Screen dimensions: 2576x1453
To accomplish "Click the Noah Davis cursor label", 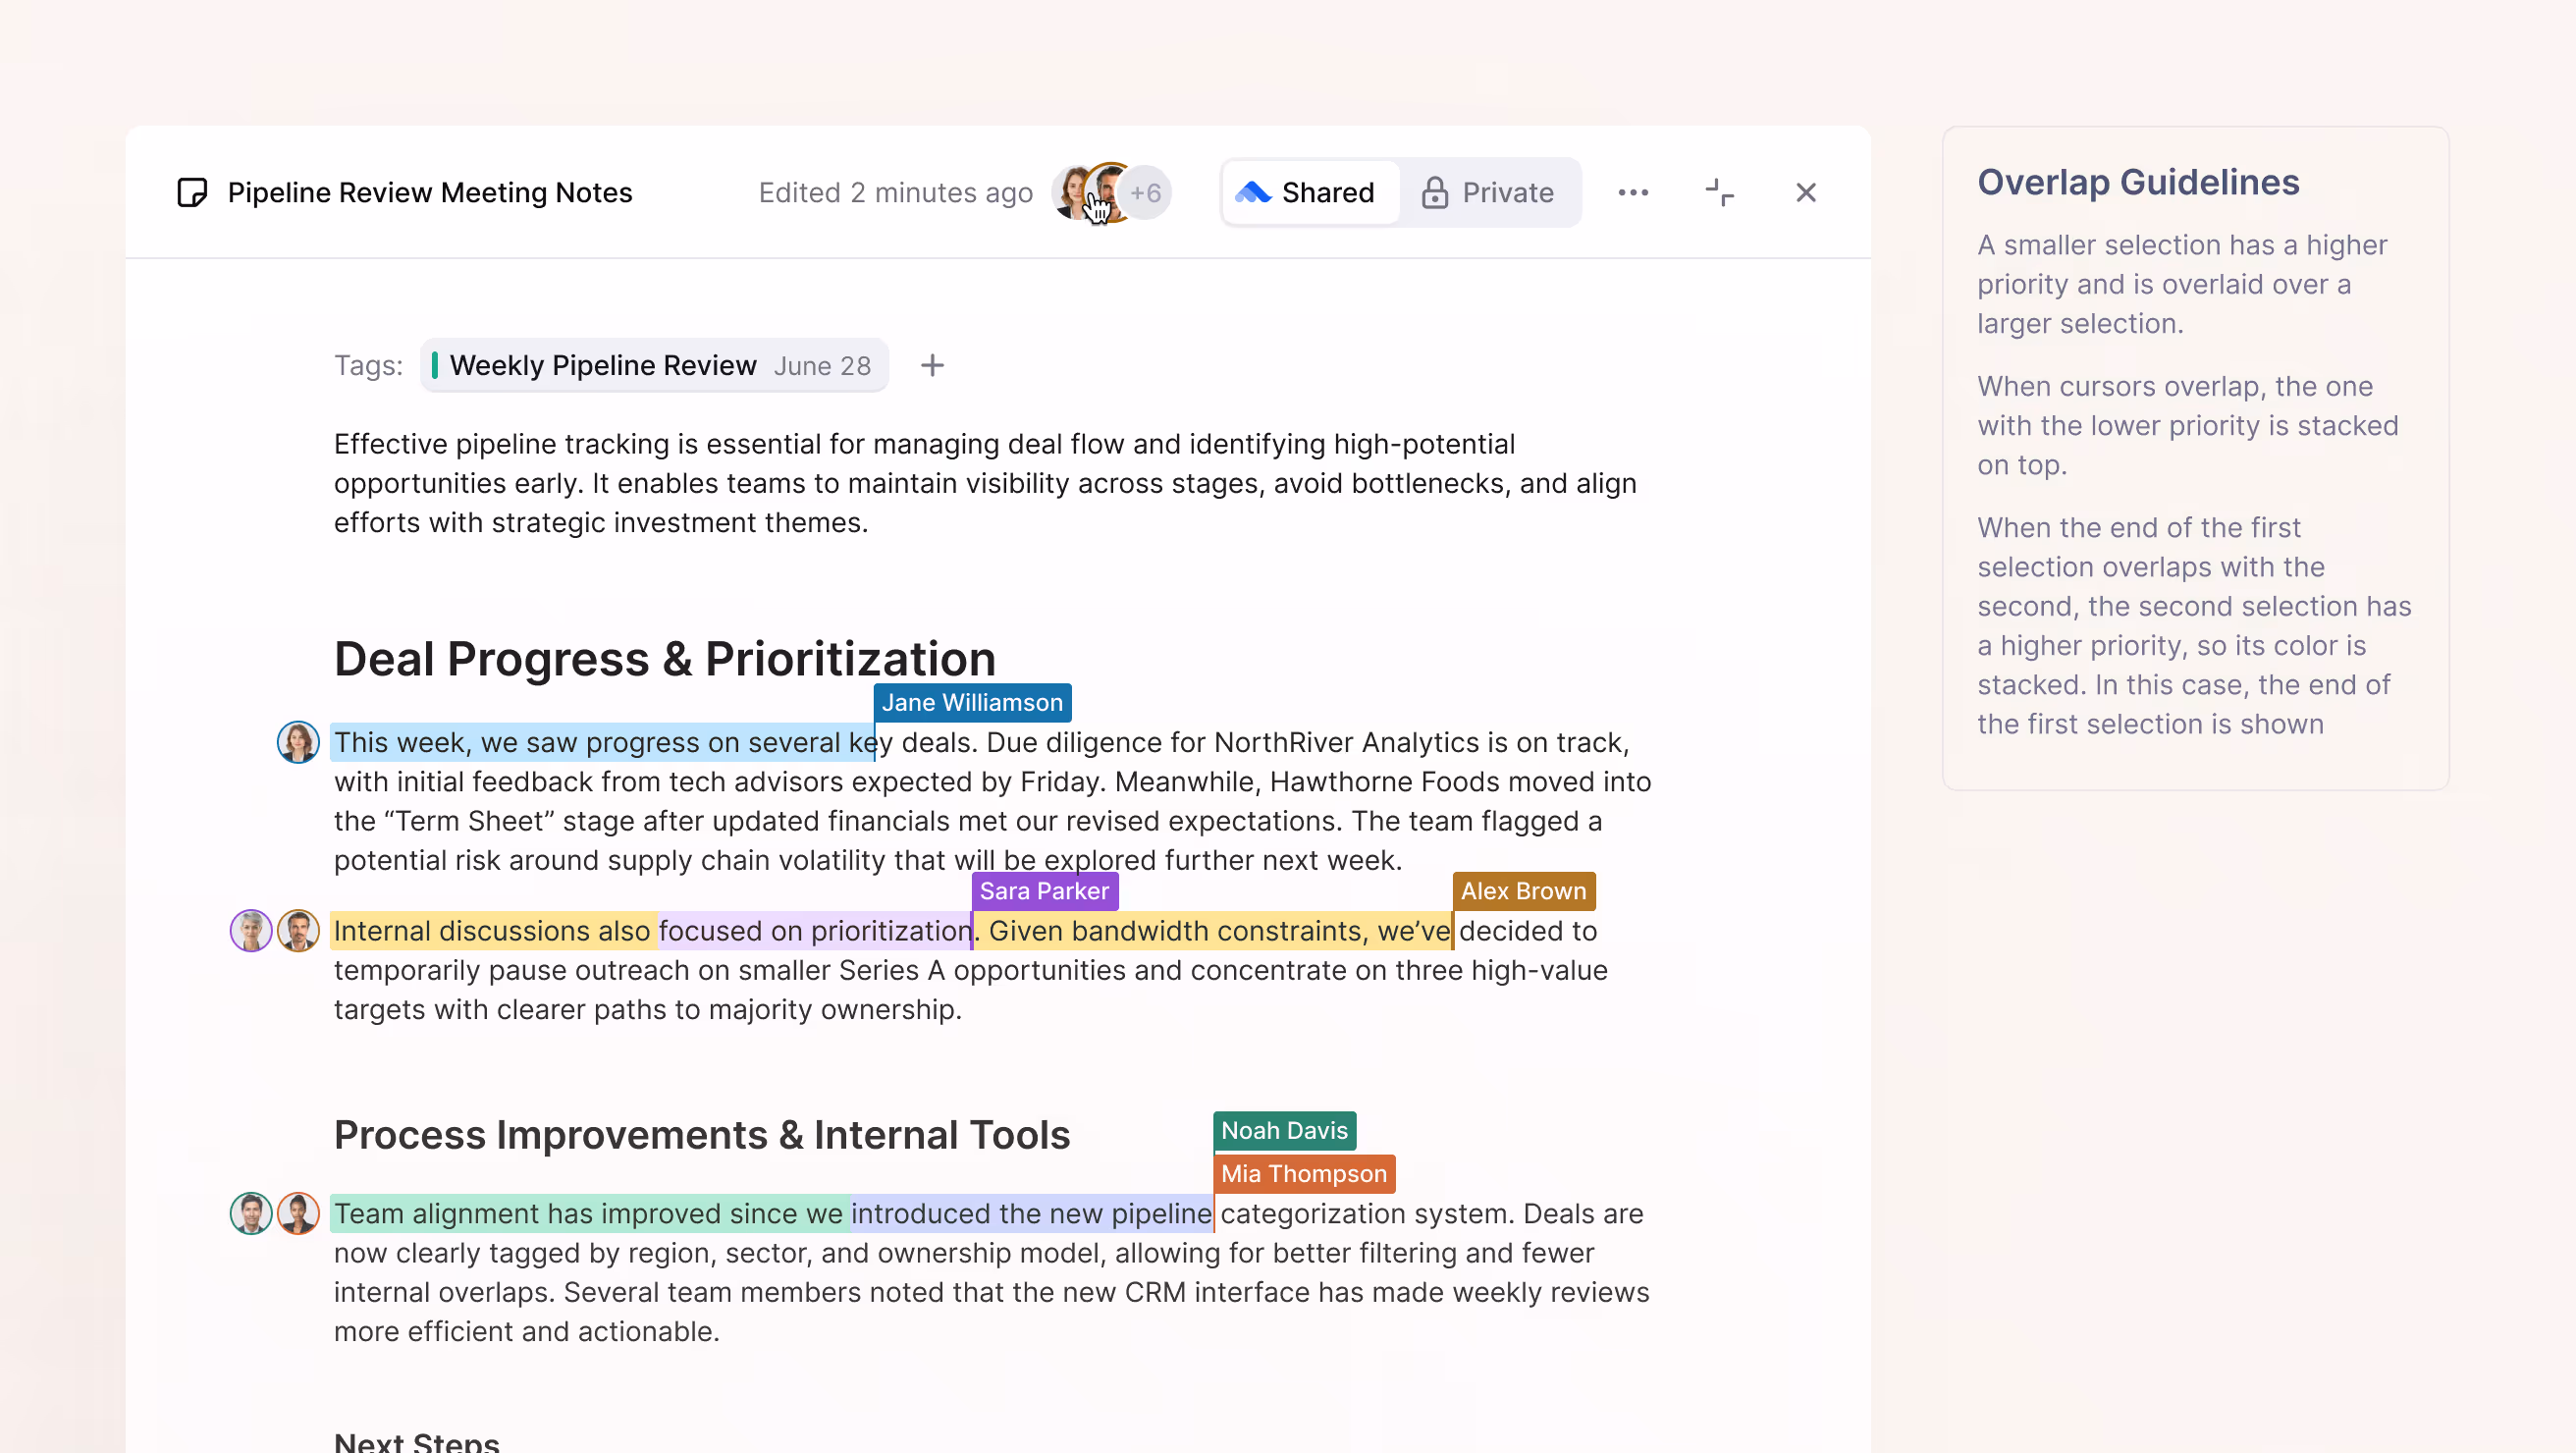I will click(1284, 1130).
